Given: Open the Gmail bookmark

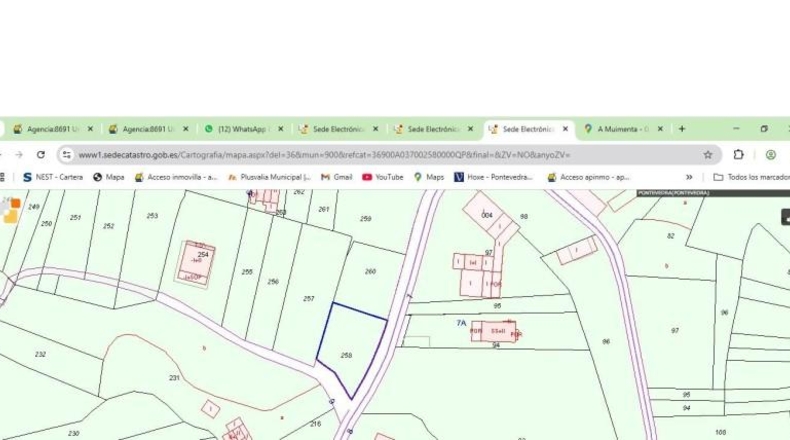Looking at the screenshot, I should (337, 177).
